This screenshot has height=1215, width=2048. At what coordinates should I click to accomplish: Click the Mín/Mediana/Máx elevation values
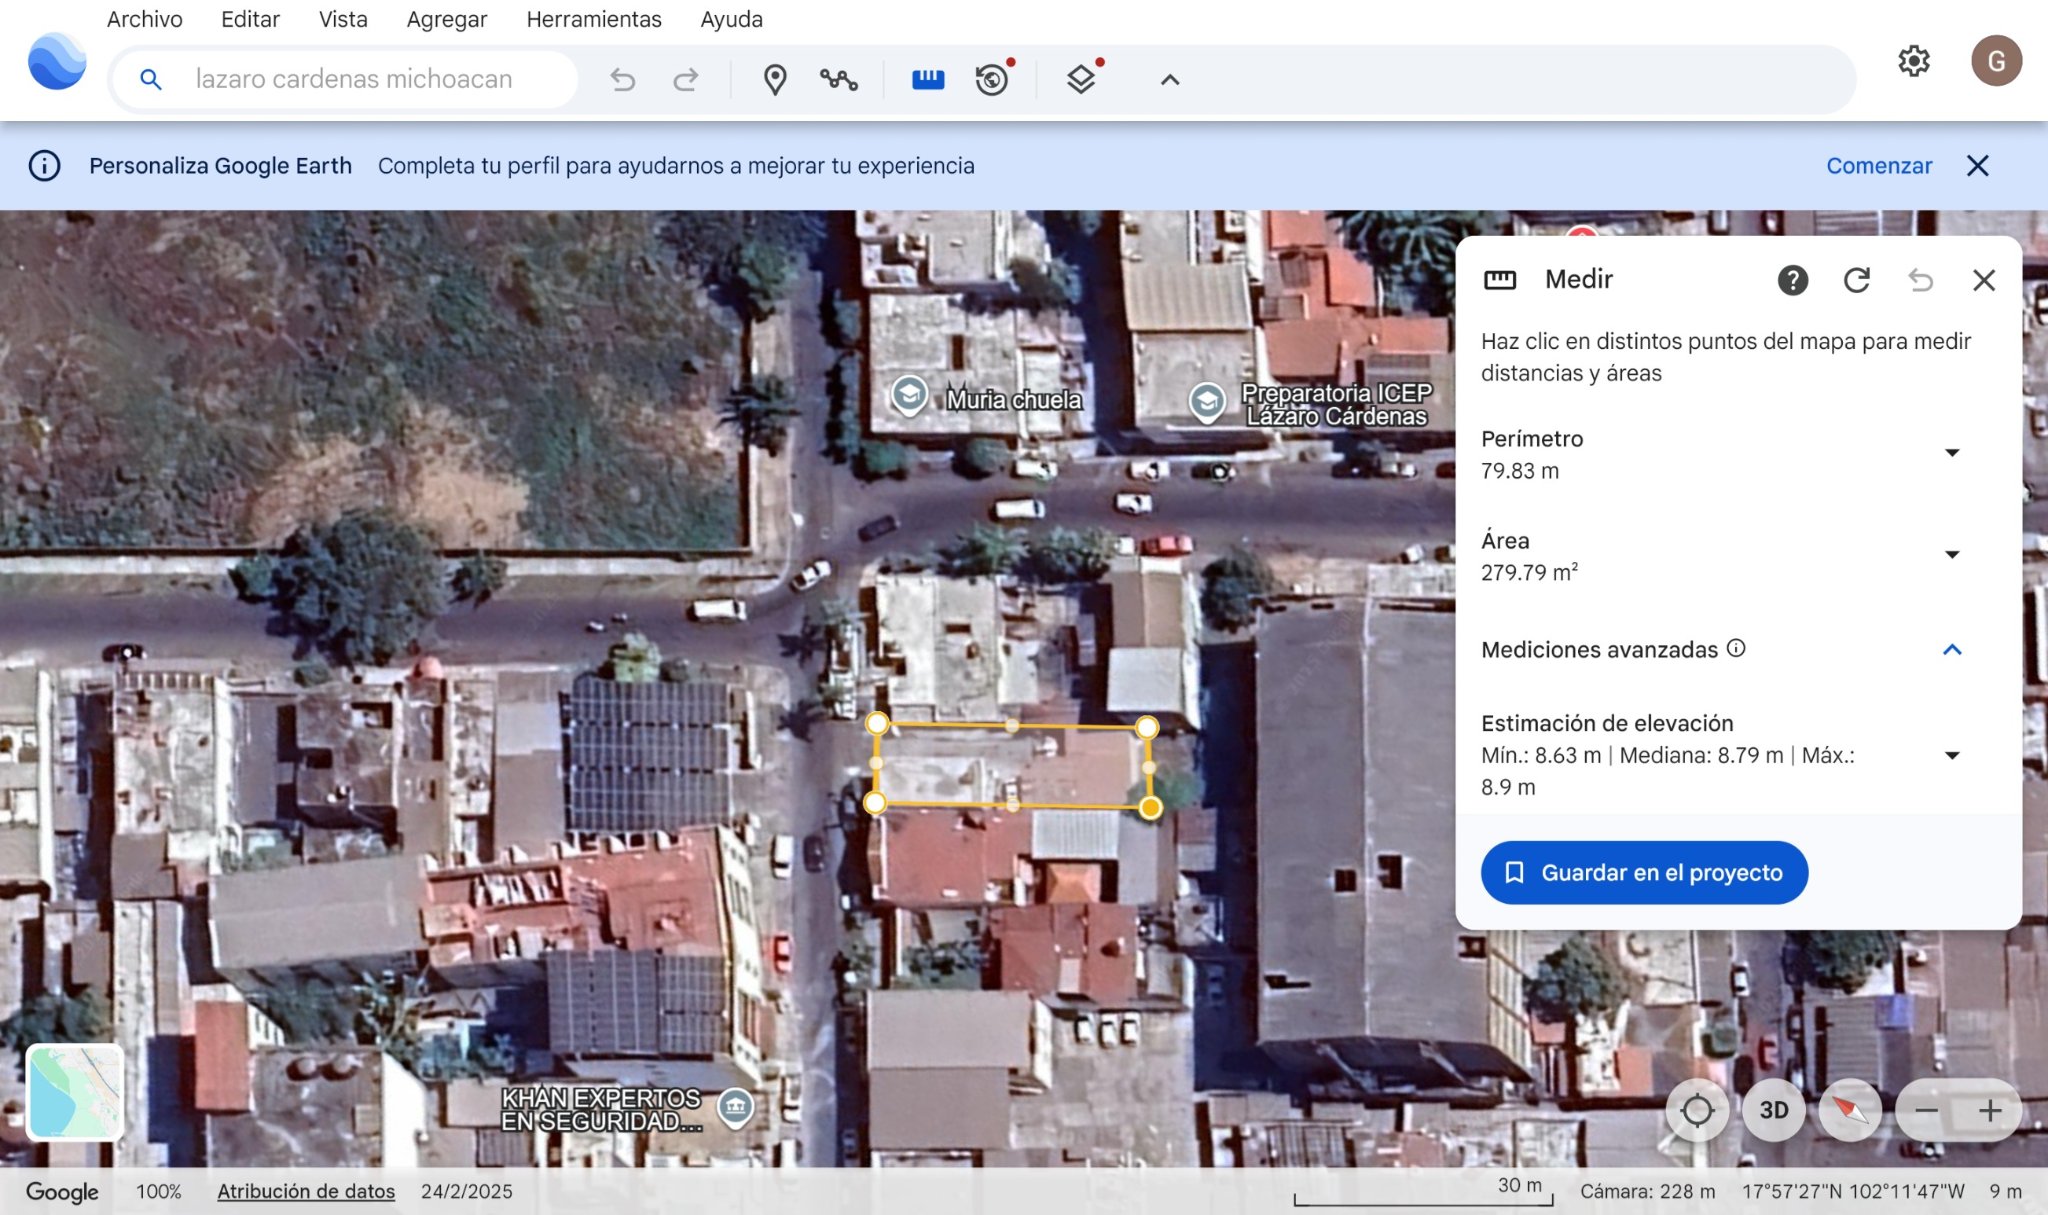1668,771
